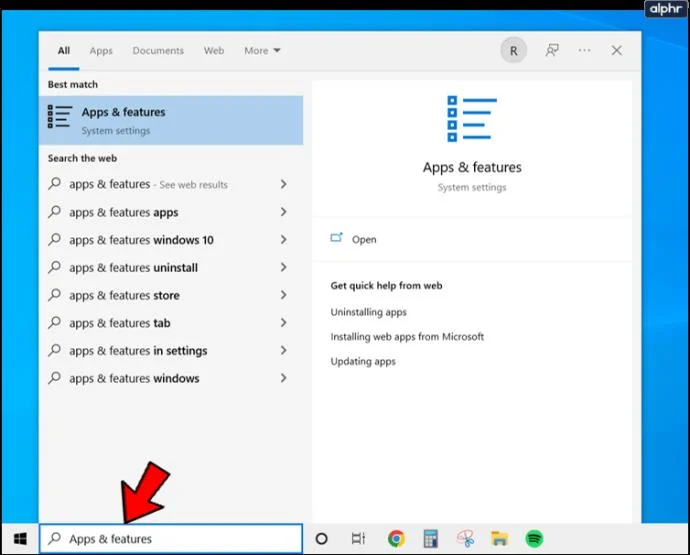
Task: Click the search icon beside 'apps & features uninstall'
Action: 54,267
